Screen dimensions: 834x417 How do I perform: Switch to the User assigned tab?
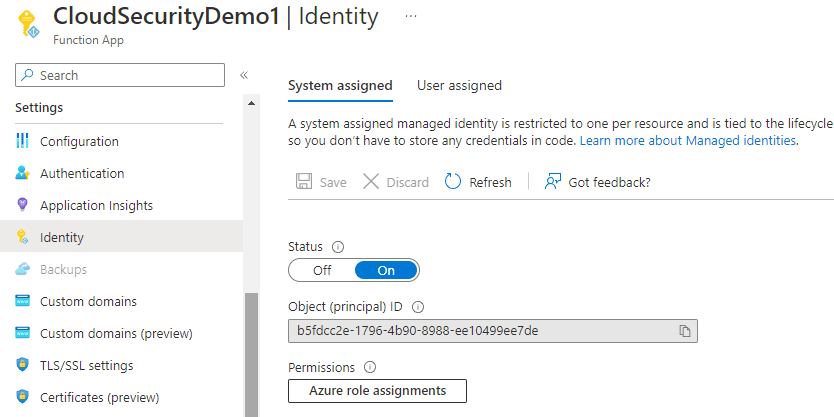pyautogui.click(x=459, y=85)
